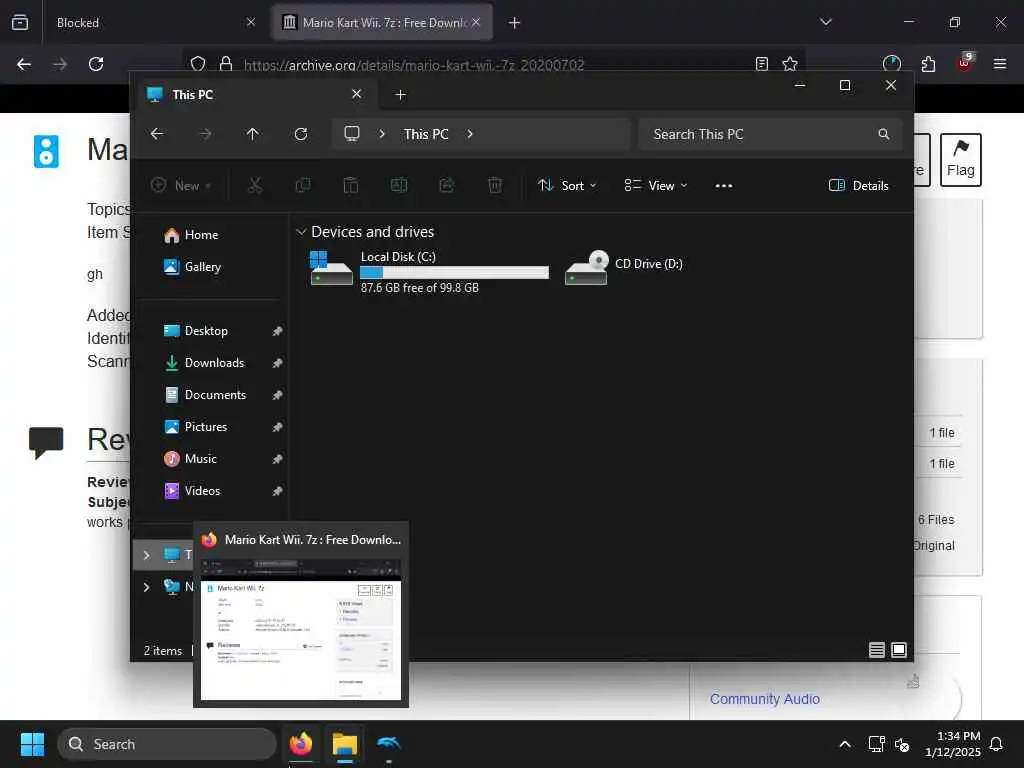The width and height of the screenshot is (1024, 768).
Task: Click the Cut scissors icon in Explorer toolbar
Action: click(255, 185)
